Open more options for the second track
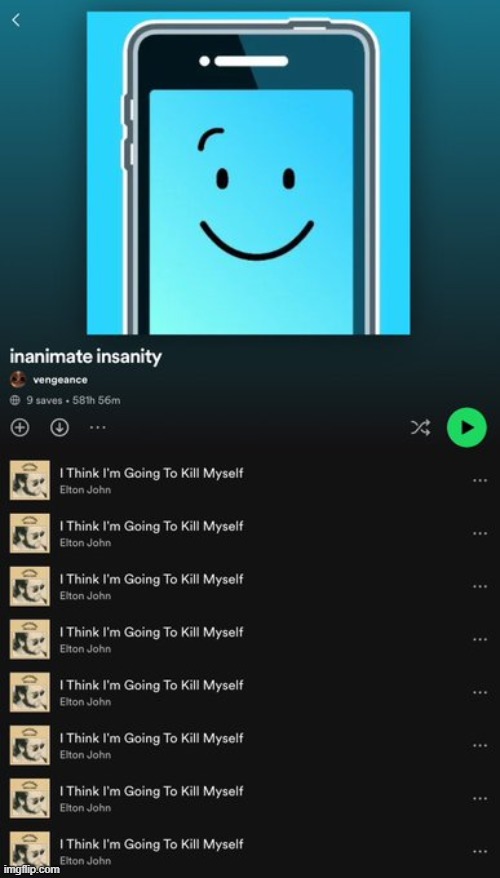Viewport: 500px width, 878px height. point(480,534)
